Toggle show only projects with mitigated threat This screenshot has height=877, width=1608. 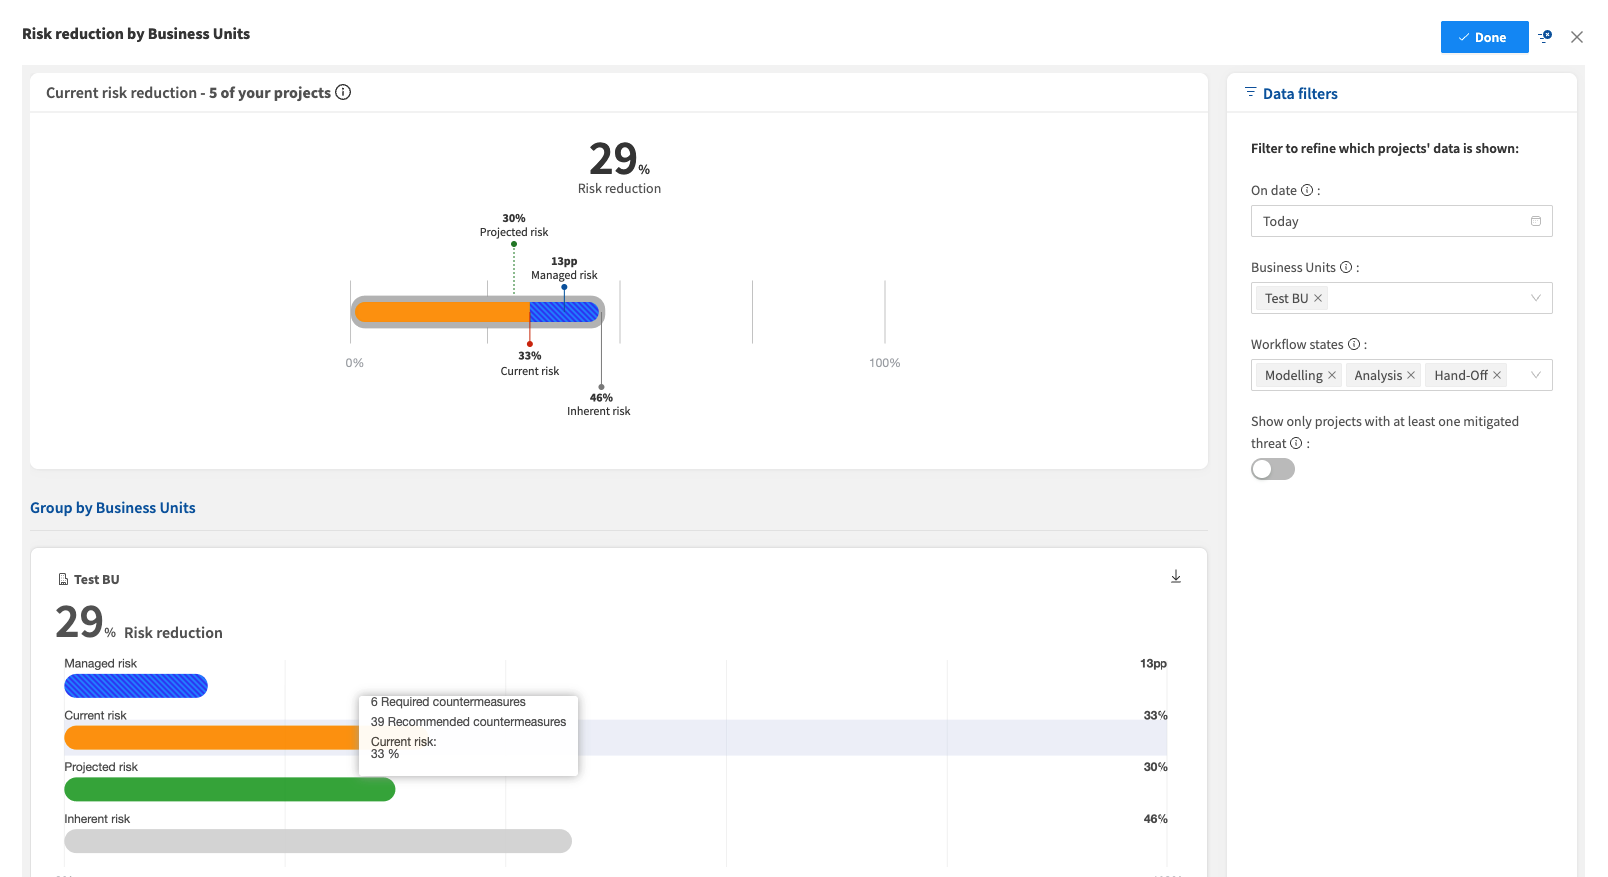tap(1273, 469)
